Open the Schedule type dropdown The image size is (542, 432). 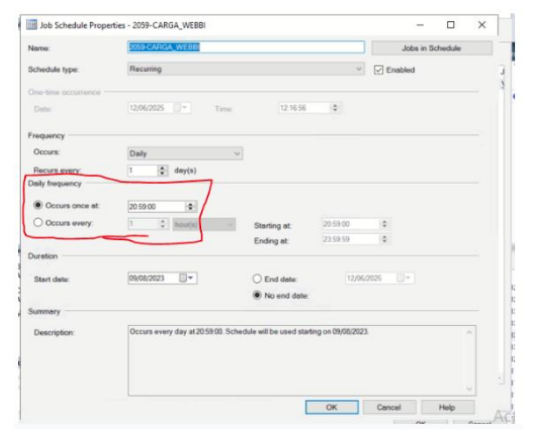(x=246, y=69)
